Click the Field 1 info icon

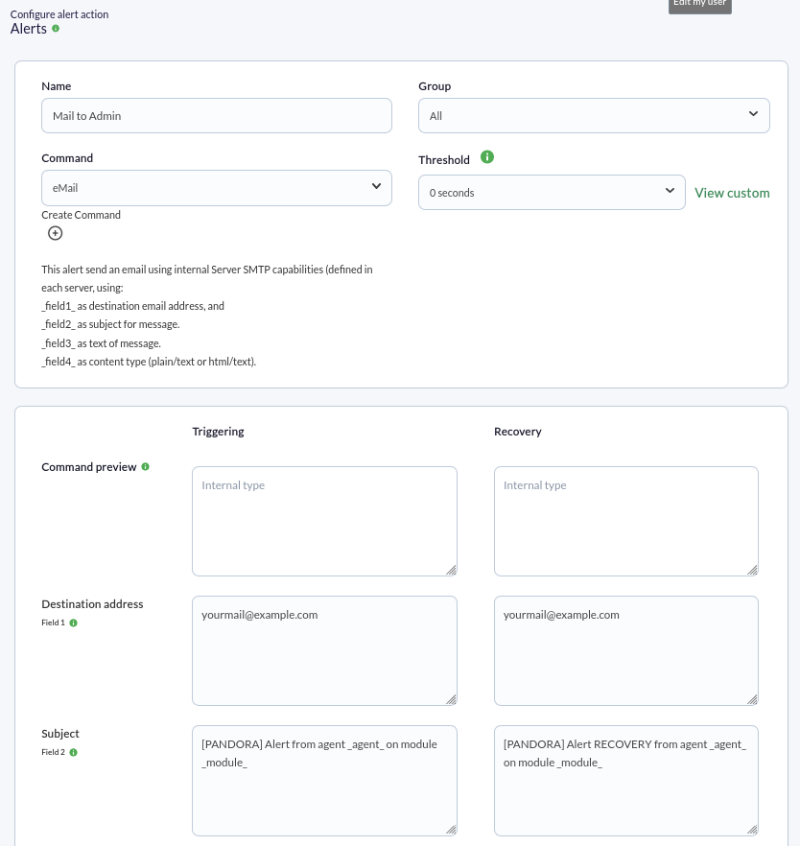click(x=73, y=623)
